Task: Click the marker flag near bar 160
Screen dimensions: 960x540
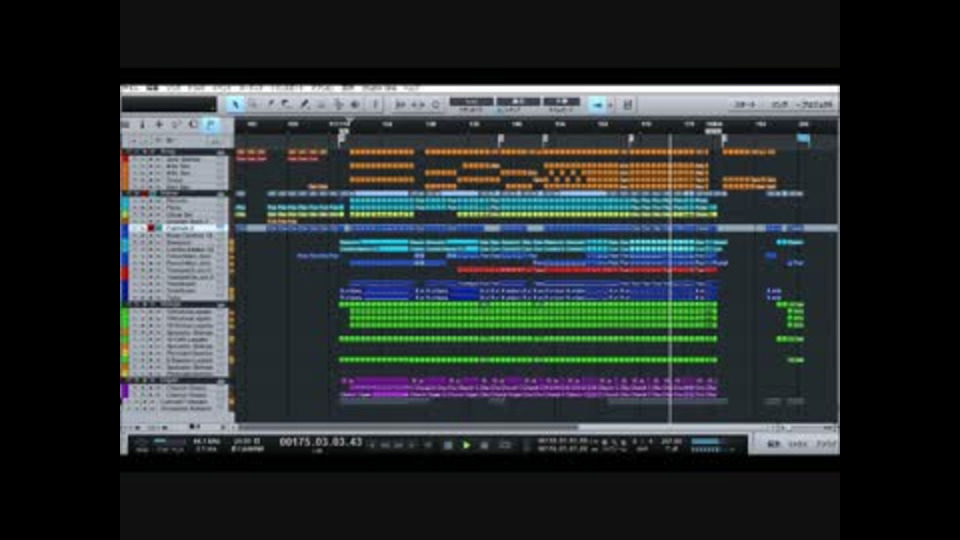Action: (x=546, y=140)
